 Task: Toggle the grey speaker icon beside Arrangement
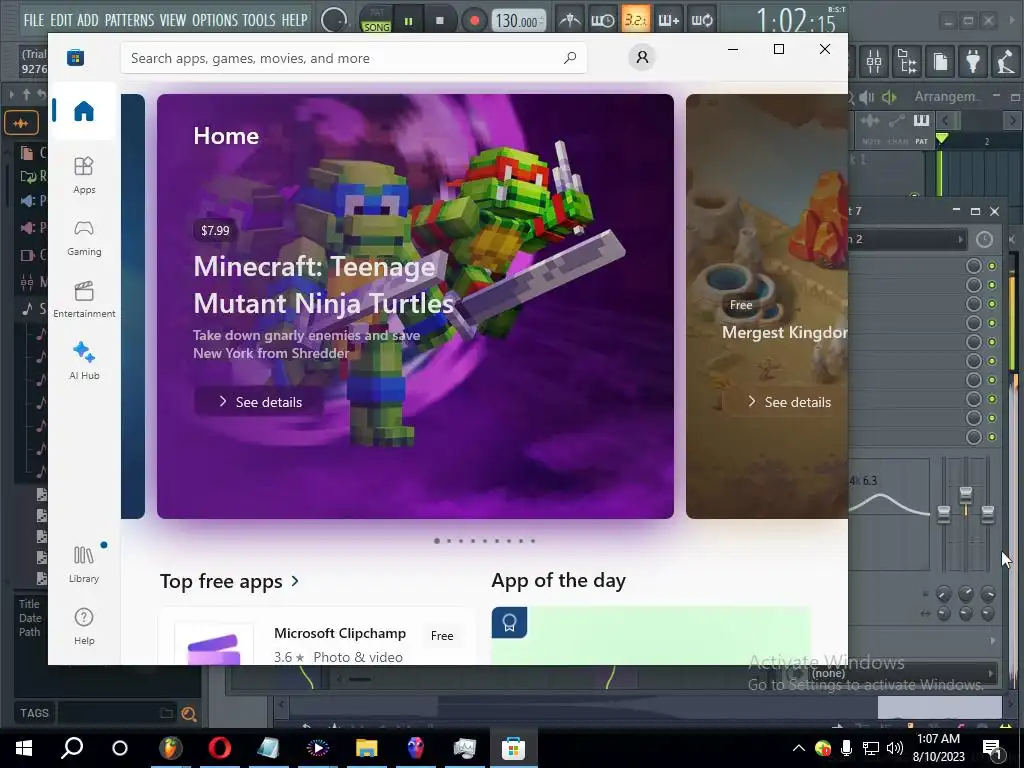click(x=867, y=97)
